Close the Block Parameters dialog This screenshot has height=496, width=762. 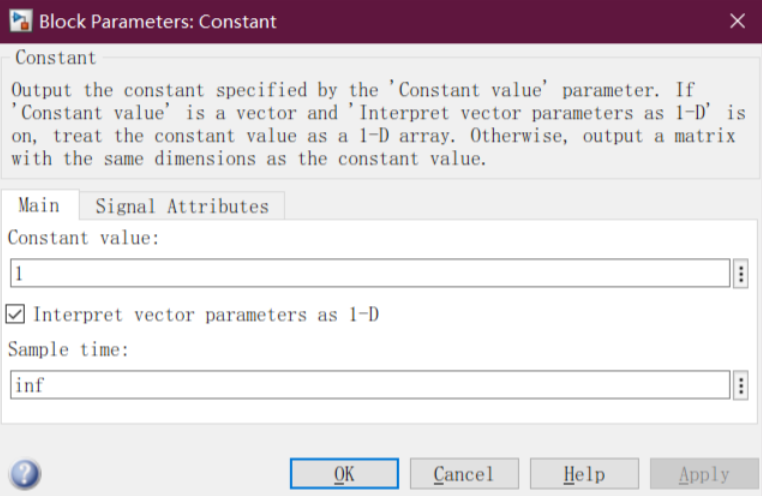[737, 21]
